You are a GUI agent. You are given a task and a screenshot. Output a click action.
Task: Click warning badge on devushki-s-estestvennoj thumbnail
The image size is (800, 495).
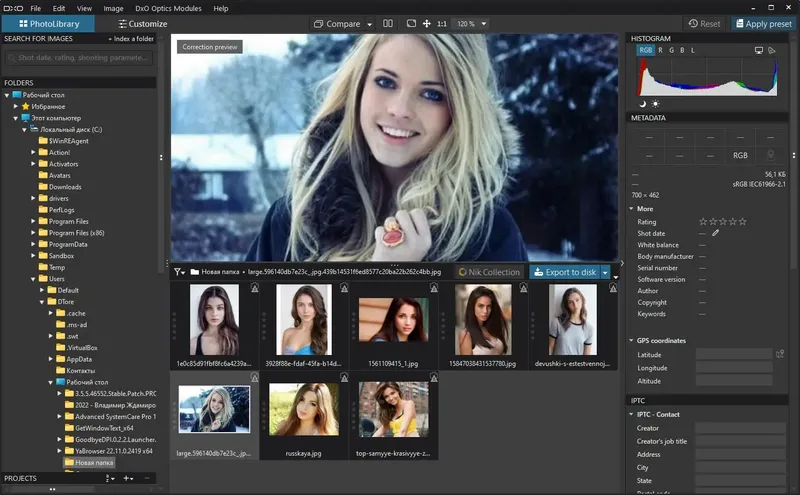(x=613, y=288)
